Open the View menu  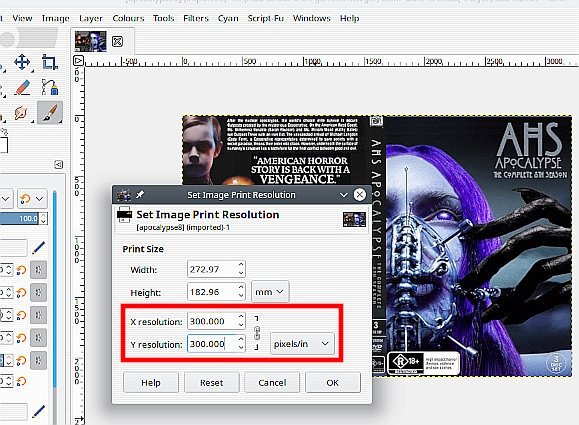pos(22,18)
